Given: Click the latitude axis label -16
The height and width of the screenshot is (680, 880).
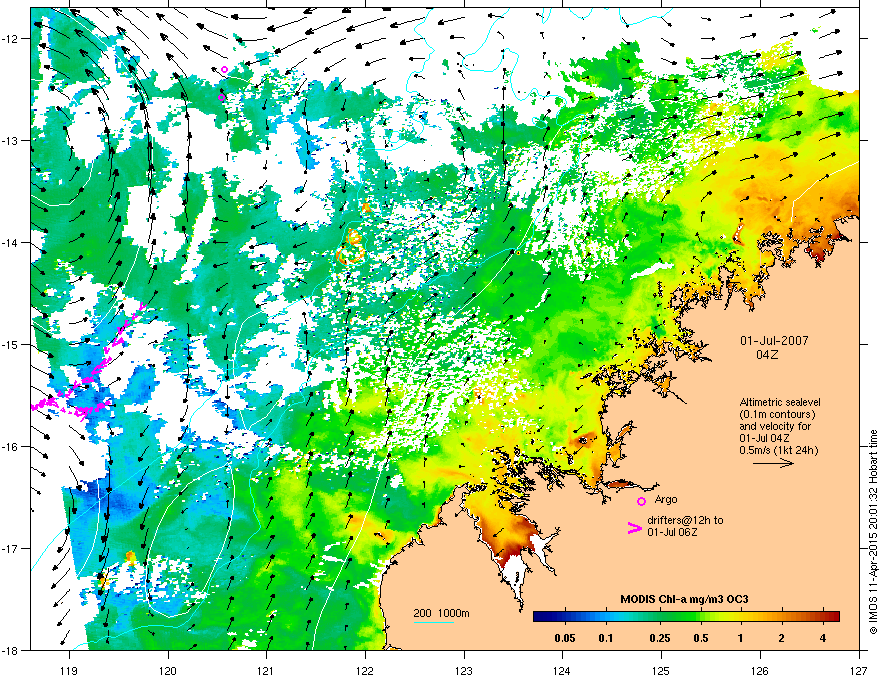Looking at the screenshot, I should tap(11, 447).
